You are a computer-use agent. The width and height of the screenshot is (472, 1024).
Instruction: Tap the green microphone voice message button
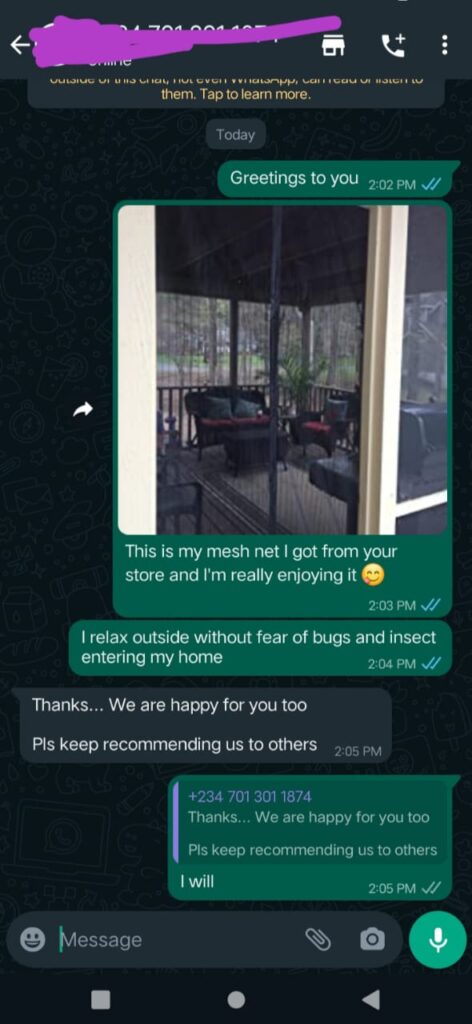437,939
